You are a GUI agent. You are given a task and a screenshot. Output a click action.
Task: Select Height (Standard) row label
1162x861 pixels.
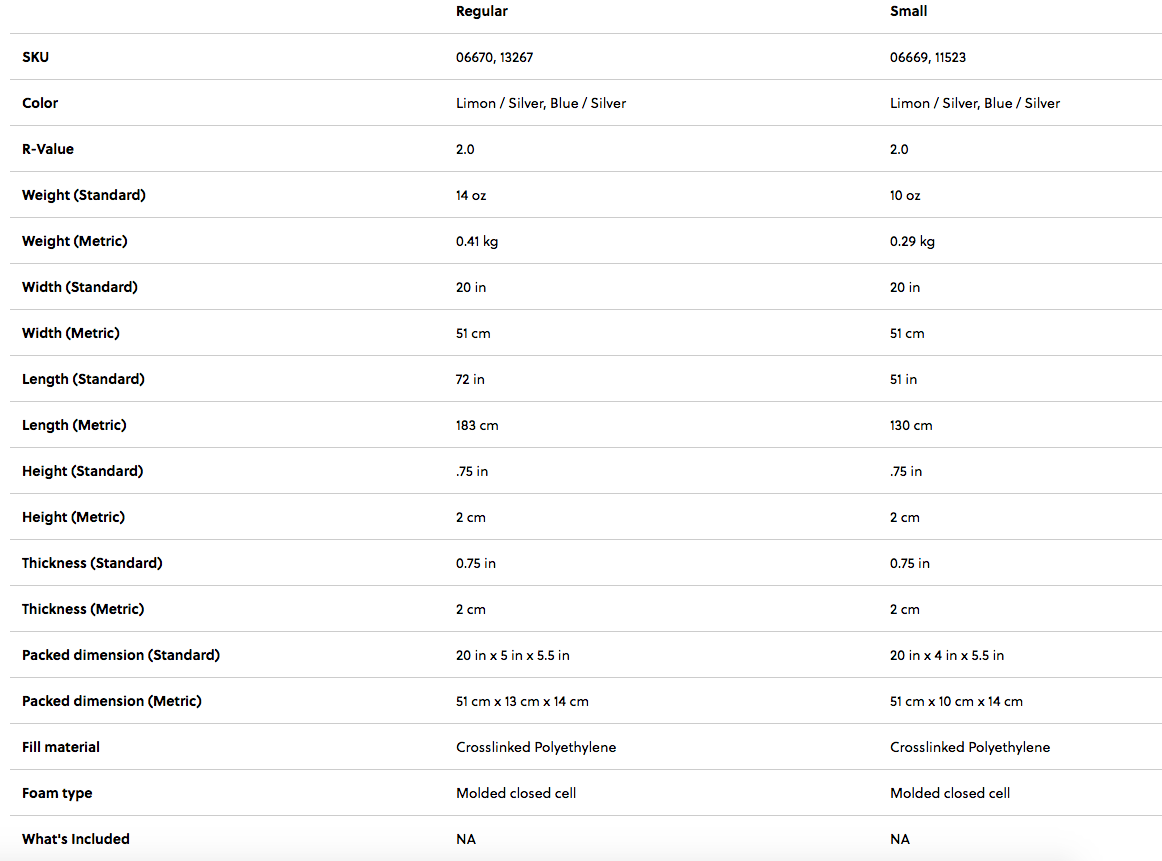82,471
